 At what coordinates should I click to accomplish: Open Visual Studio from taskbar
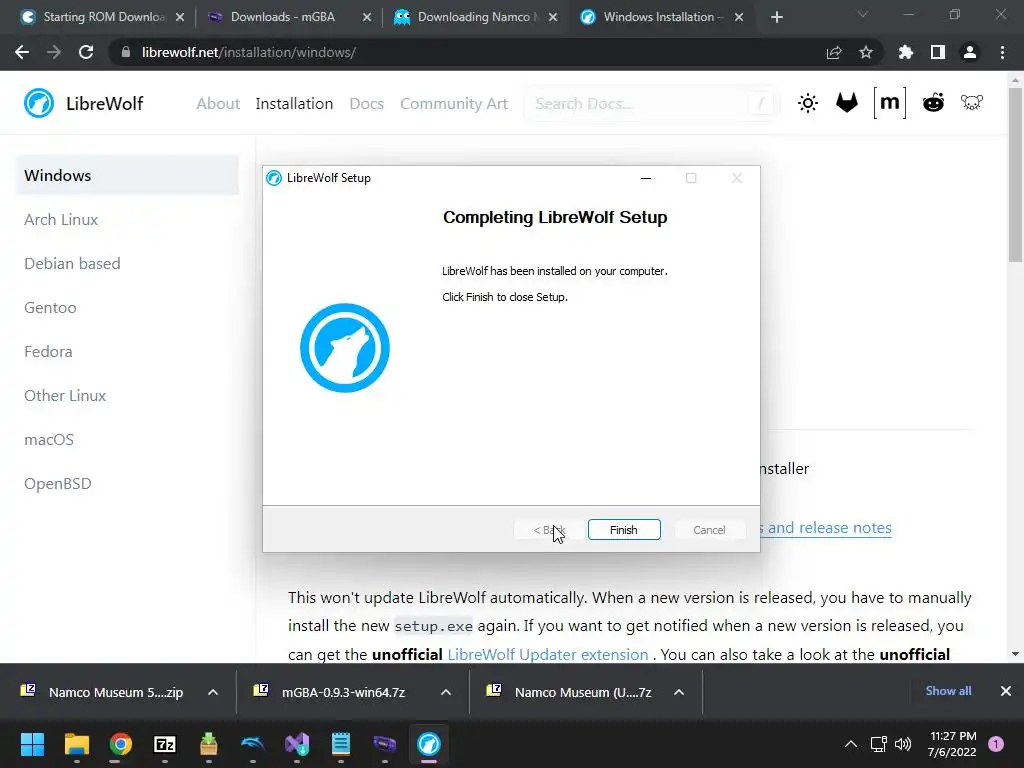[297, 744]
